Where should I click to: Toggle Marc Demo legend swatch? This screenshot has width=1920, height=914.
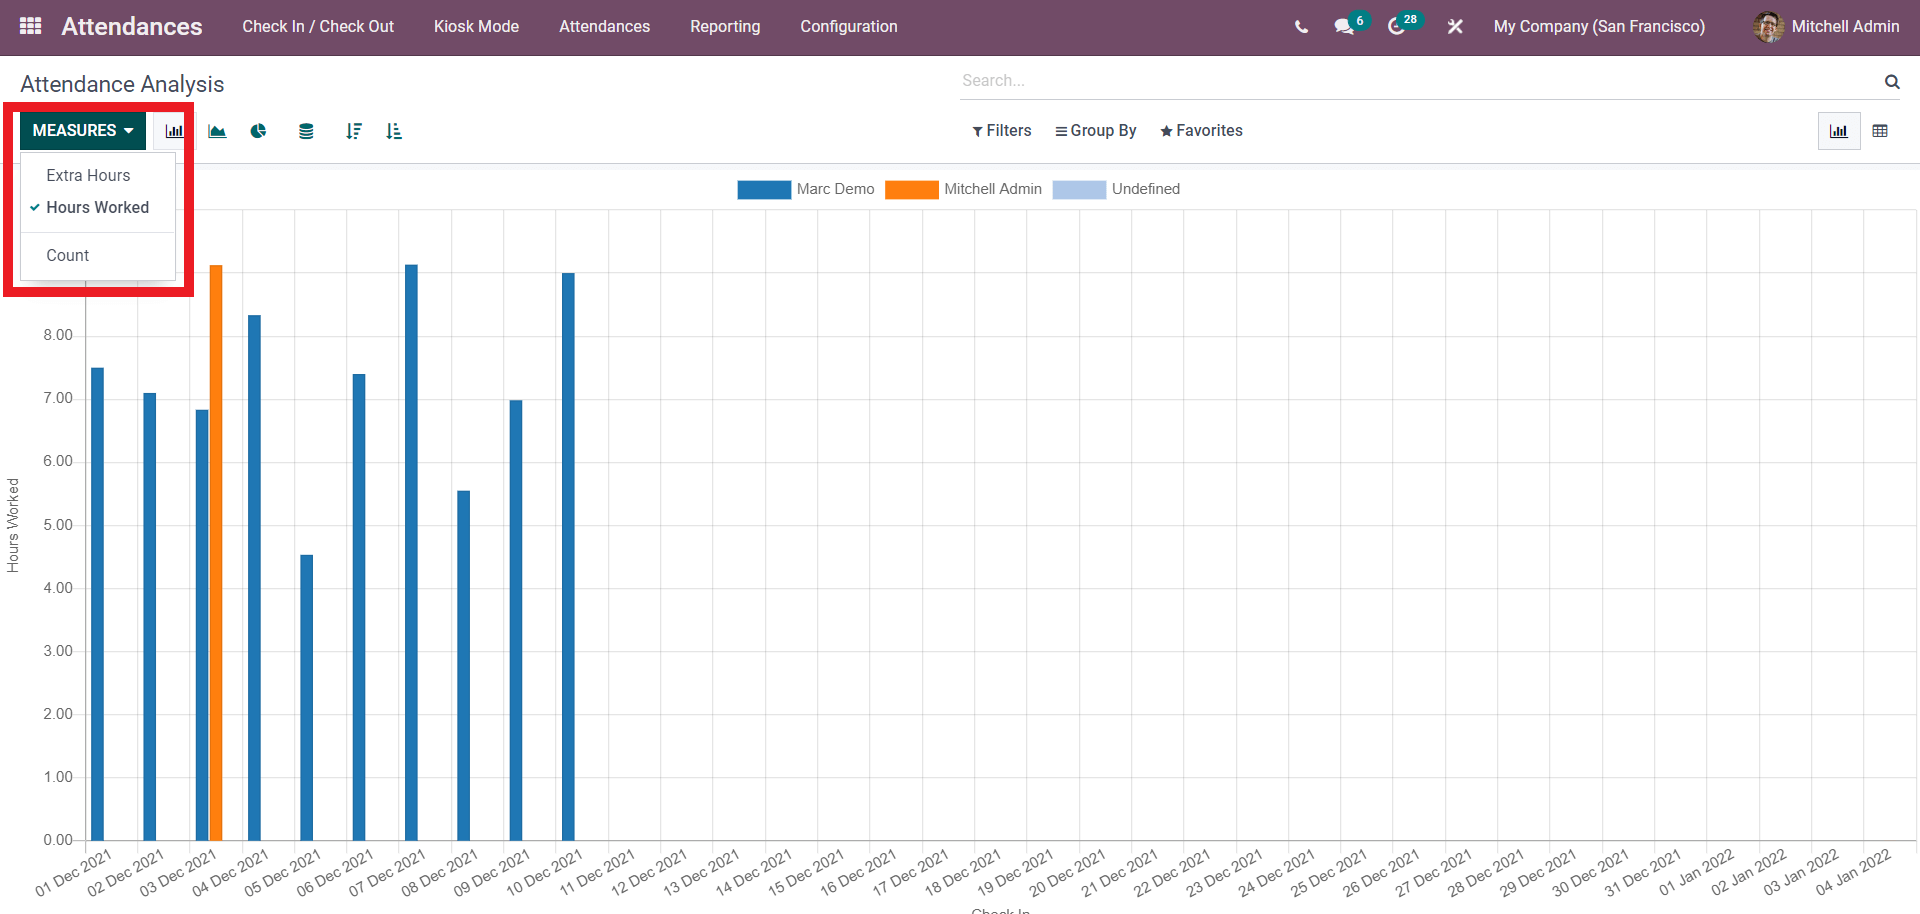coord(764,190)
